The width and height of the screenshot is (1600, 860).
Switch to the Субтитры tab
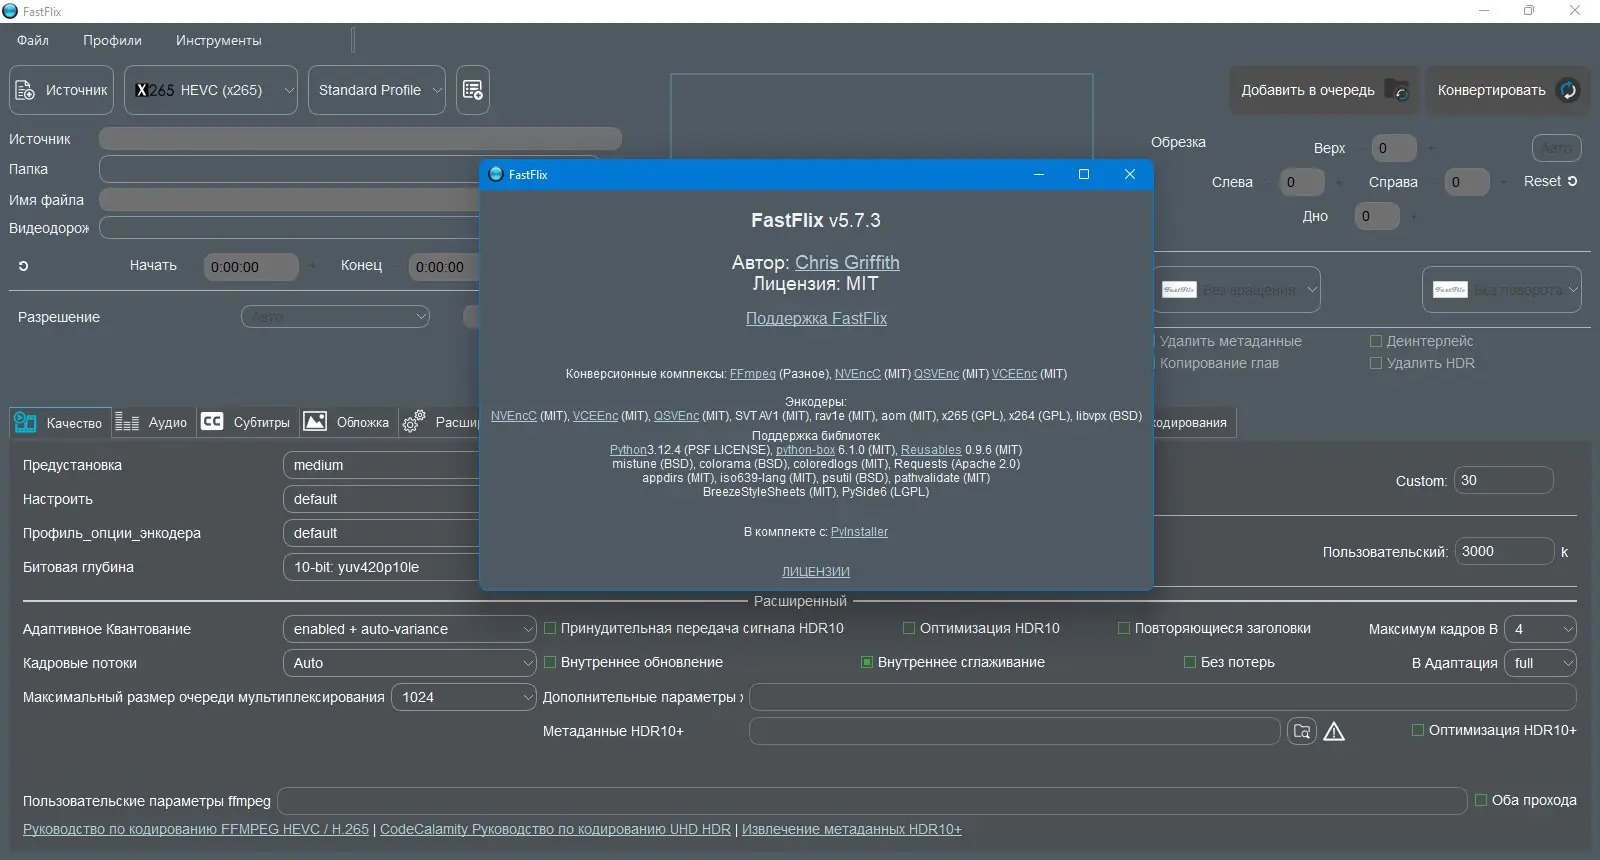click(246, 422)
